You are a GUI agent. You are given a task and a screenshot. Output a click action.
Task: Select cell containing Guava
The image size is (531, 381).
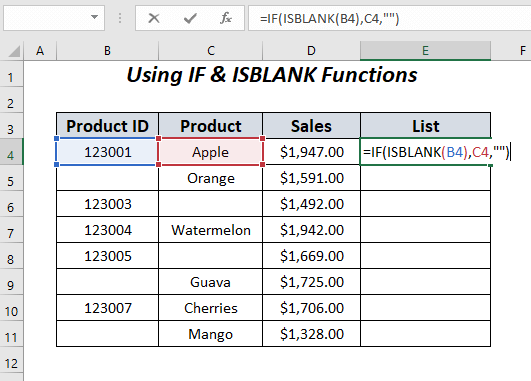tap(211, 282)
